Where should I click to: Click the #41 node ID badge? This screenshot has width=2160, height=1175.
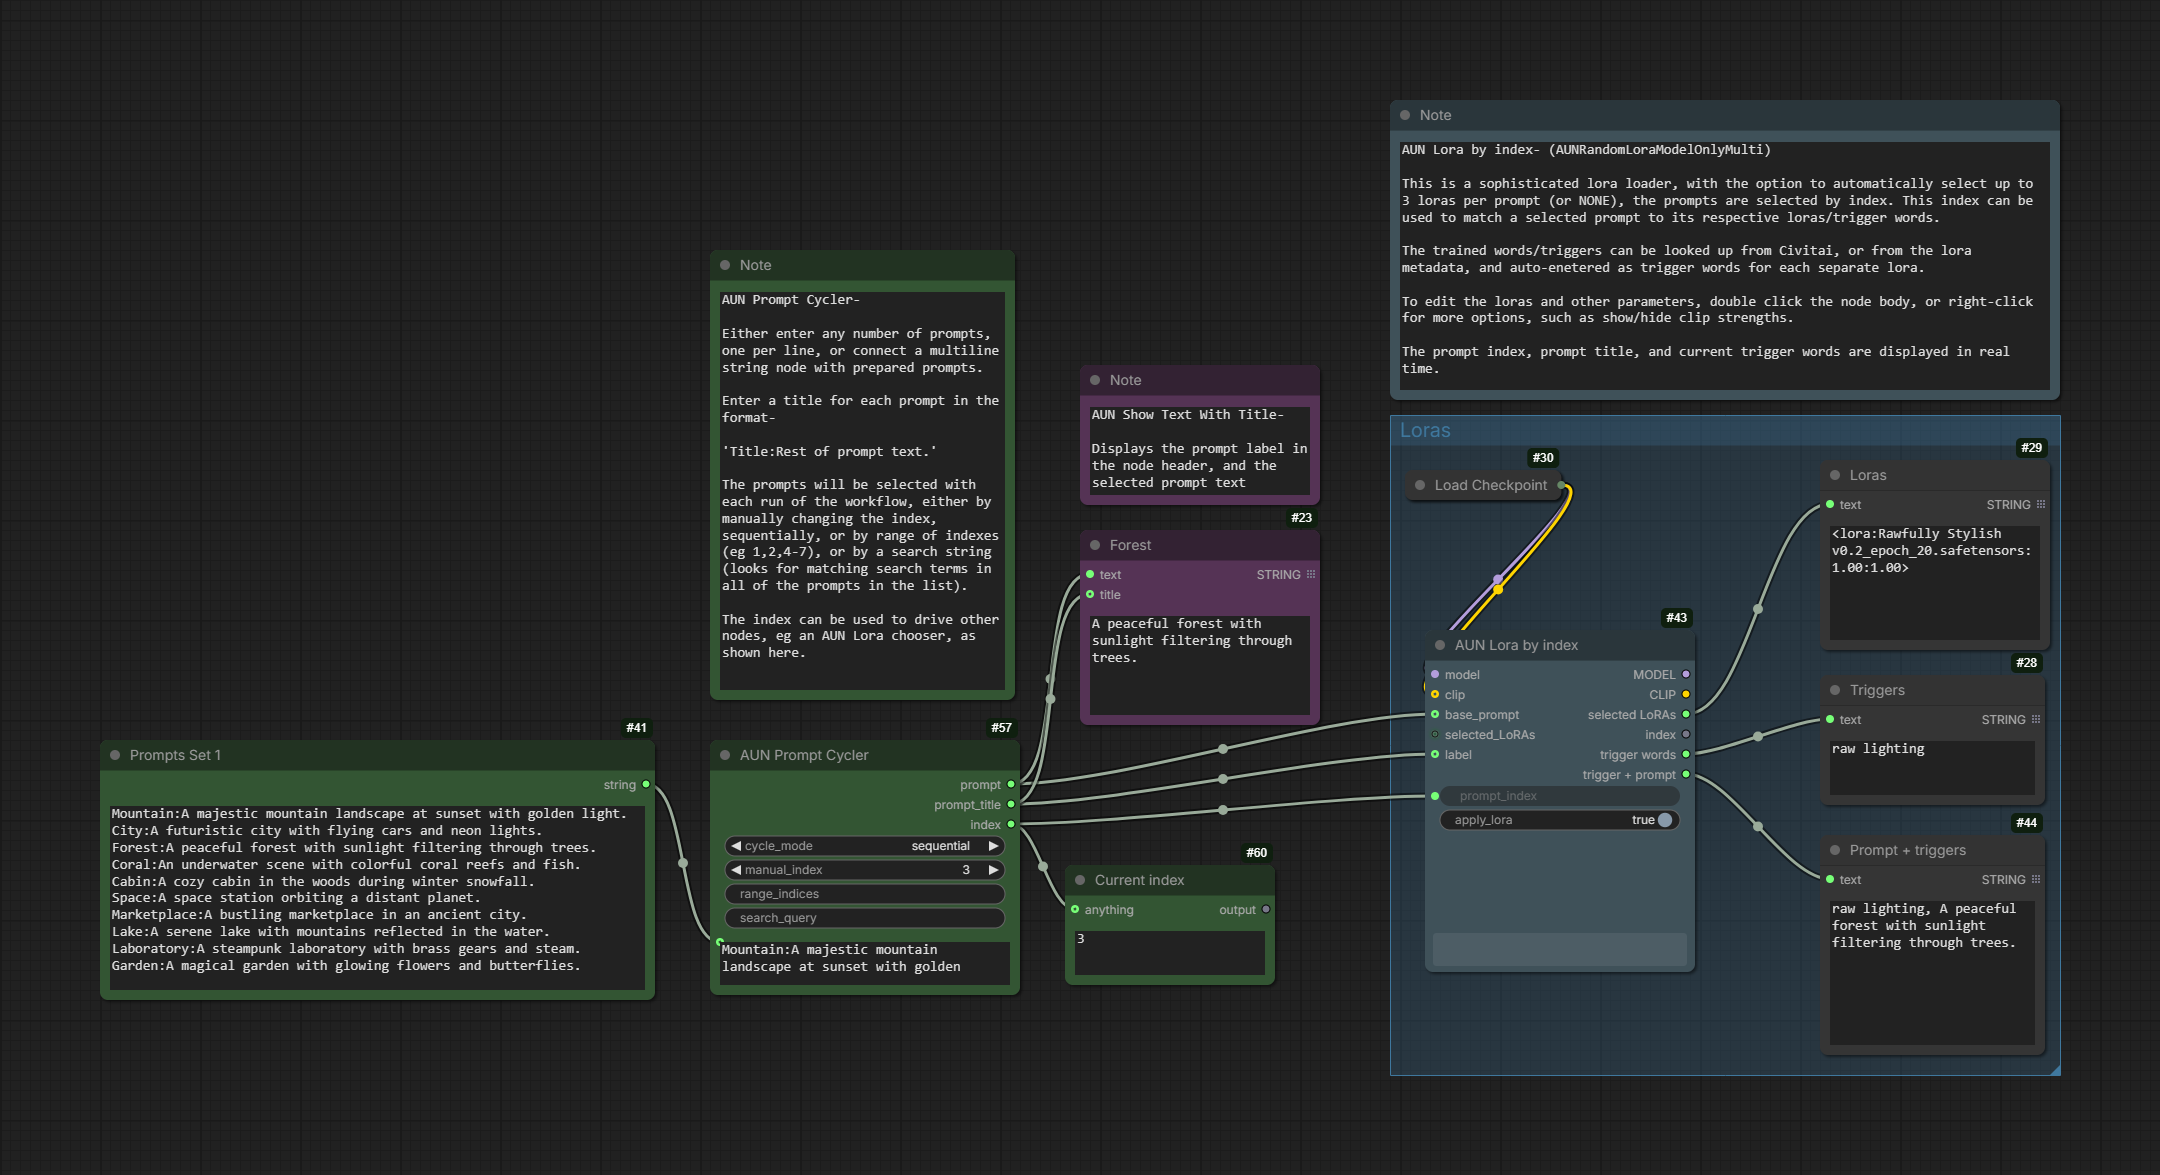(636, 728)
